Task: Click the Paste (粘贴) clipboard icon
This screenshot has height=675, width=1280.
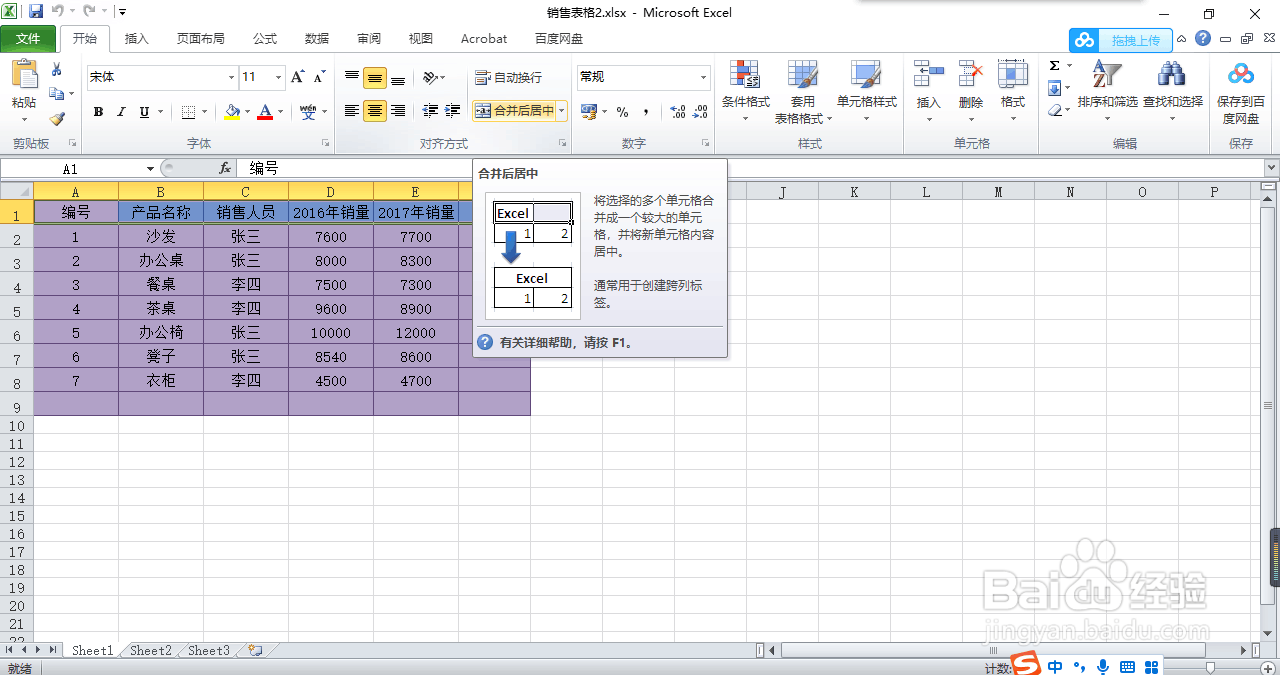Action: [24, 75]
